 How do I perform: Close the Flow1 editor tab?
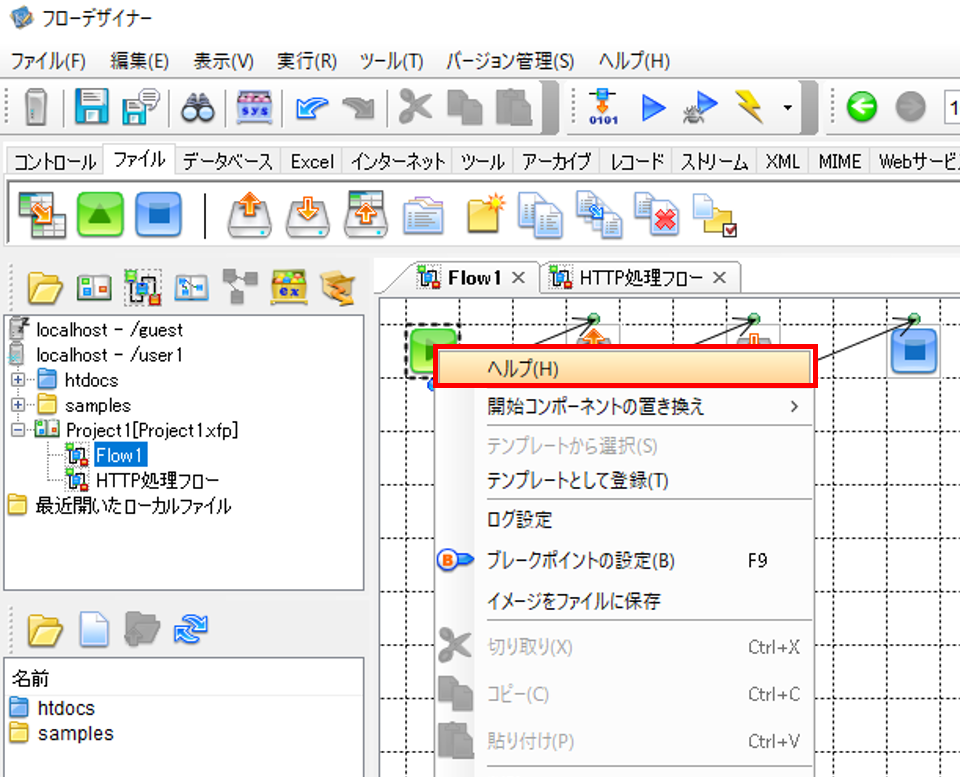[519, 278]
